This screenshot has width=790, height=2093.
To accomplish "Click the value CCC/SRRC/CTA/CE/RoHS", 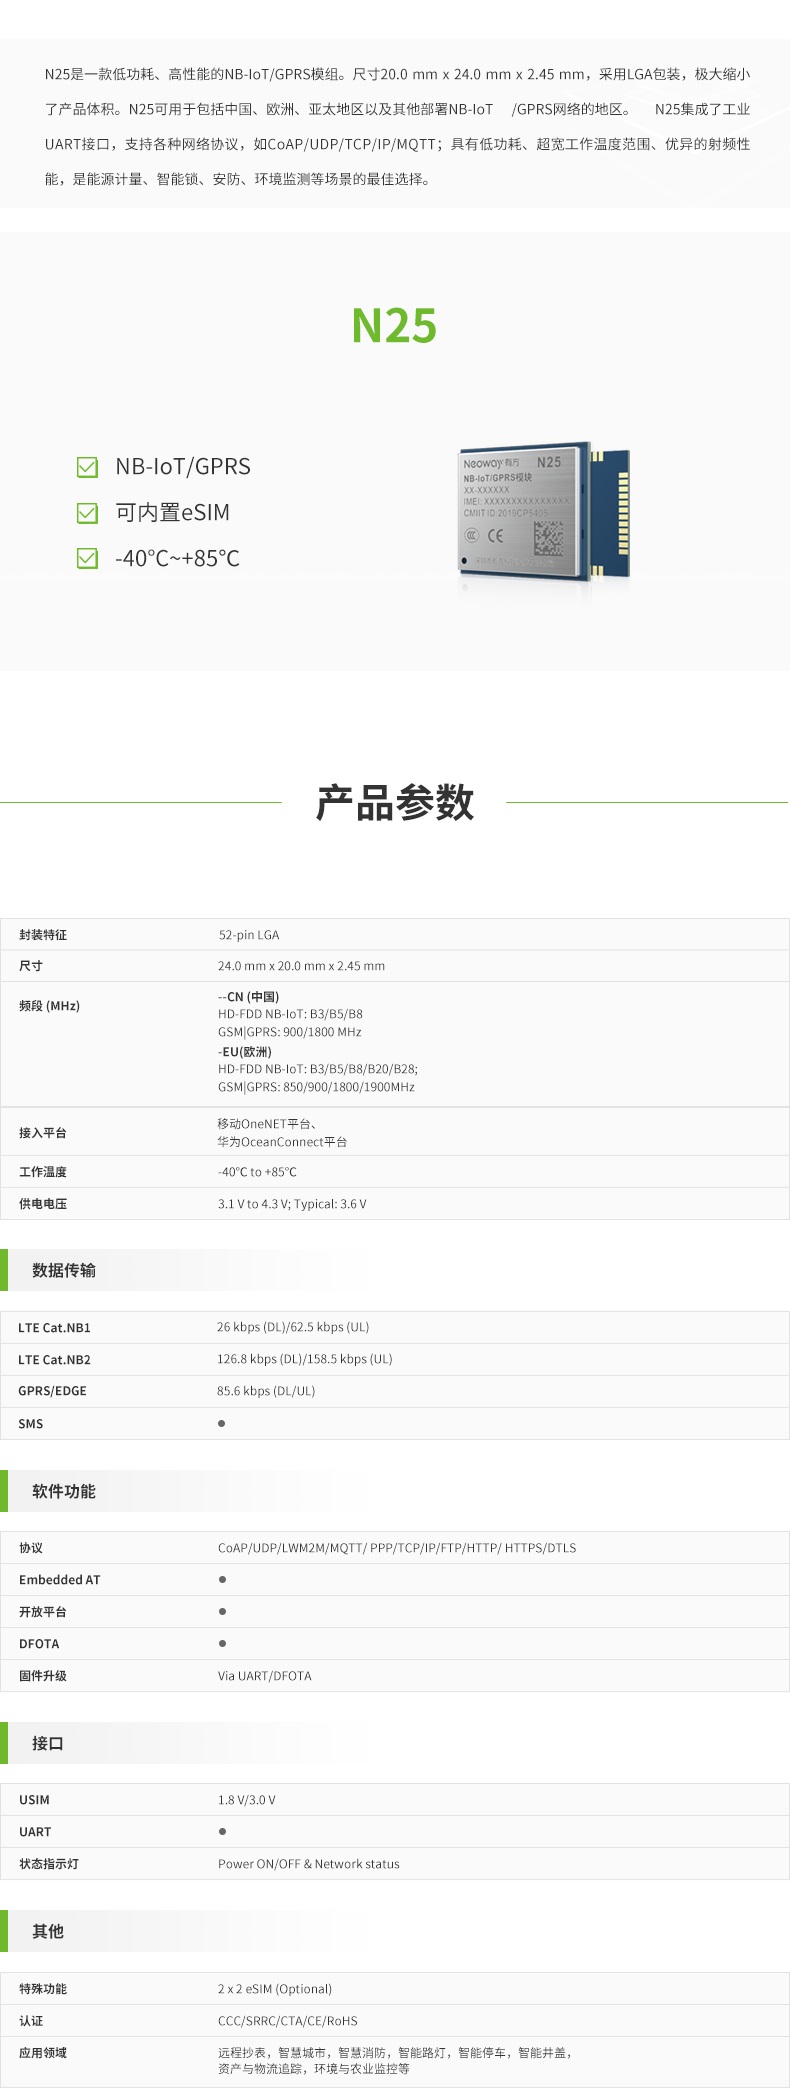I will pos(288,2021).
